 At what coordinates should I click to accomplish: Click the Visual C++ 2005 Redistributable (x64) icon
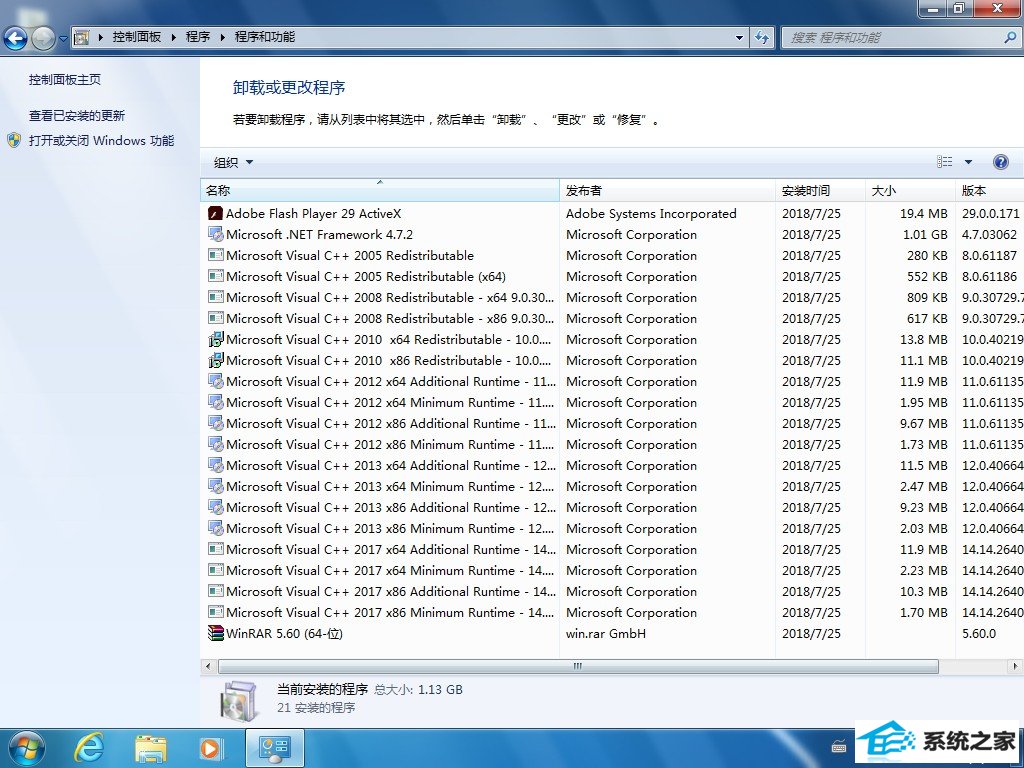pos(216,276)
